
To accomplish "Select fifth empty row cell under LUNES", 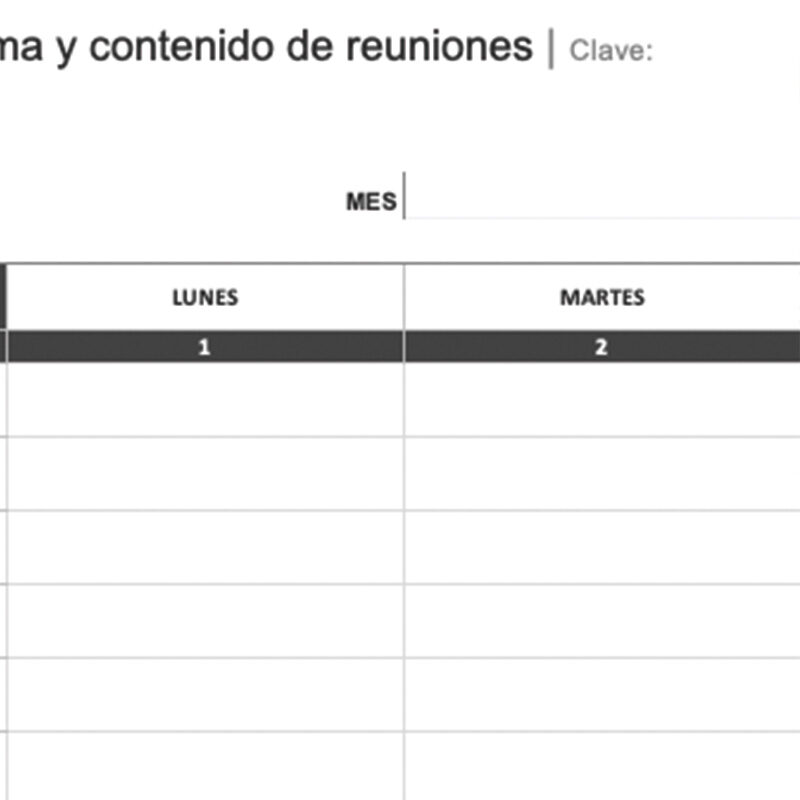I will click(205, 695).
